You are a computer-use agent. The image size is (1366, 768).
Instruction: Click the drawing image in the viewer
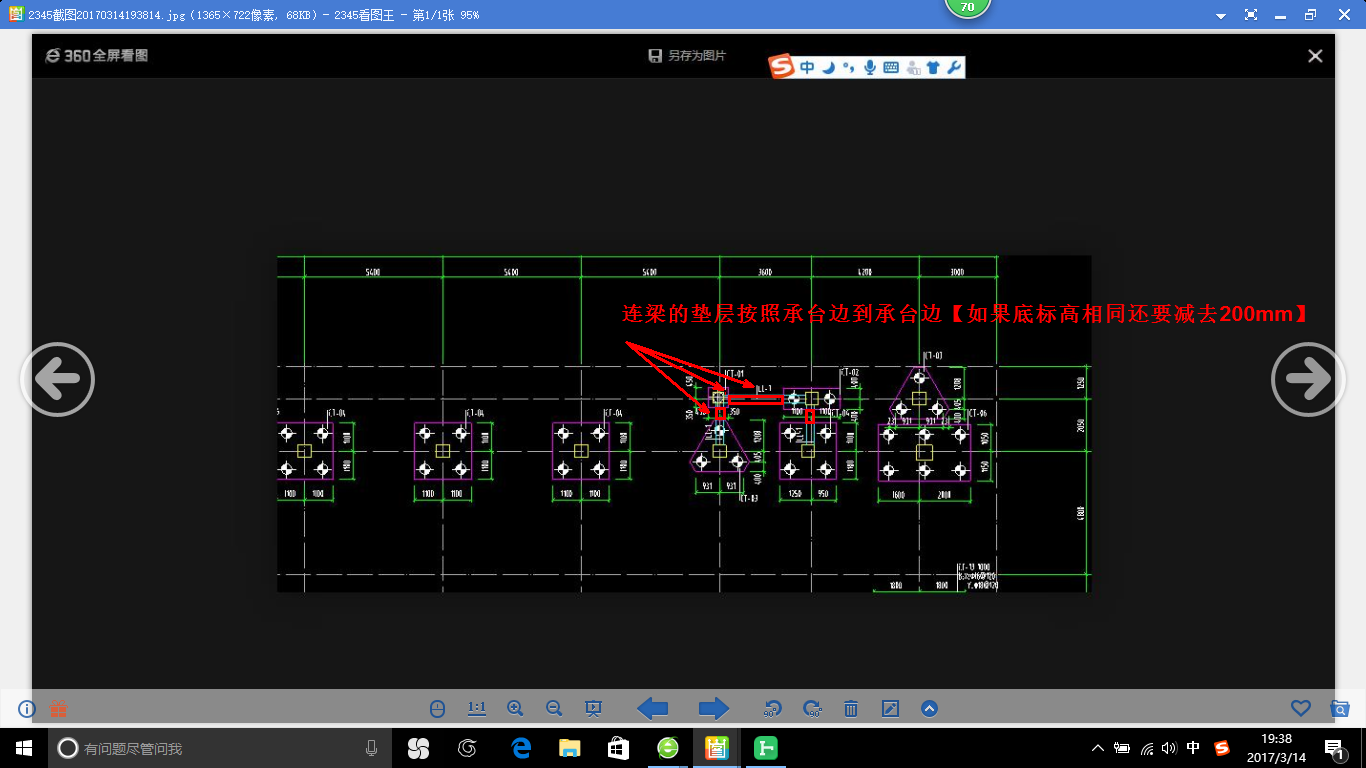(x=684, y=424)
